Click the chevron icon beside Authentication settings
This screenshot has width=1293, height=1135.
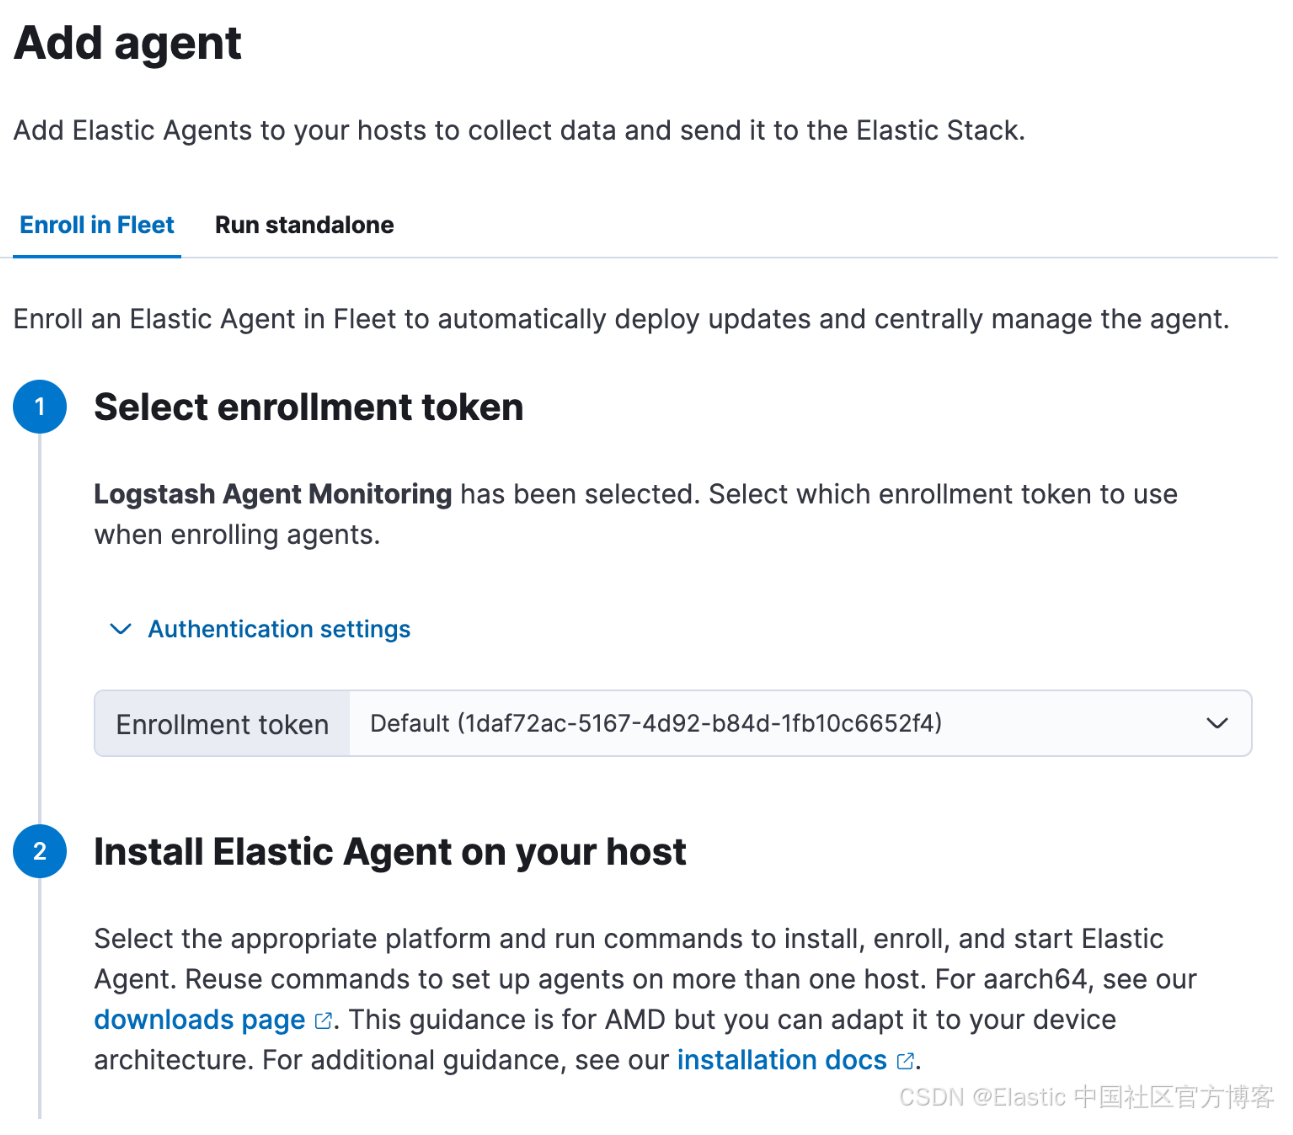click(x=120, y=629)
